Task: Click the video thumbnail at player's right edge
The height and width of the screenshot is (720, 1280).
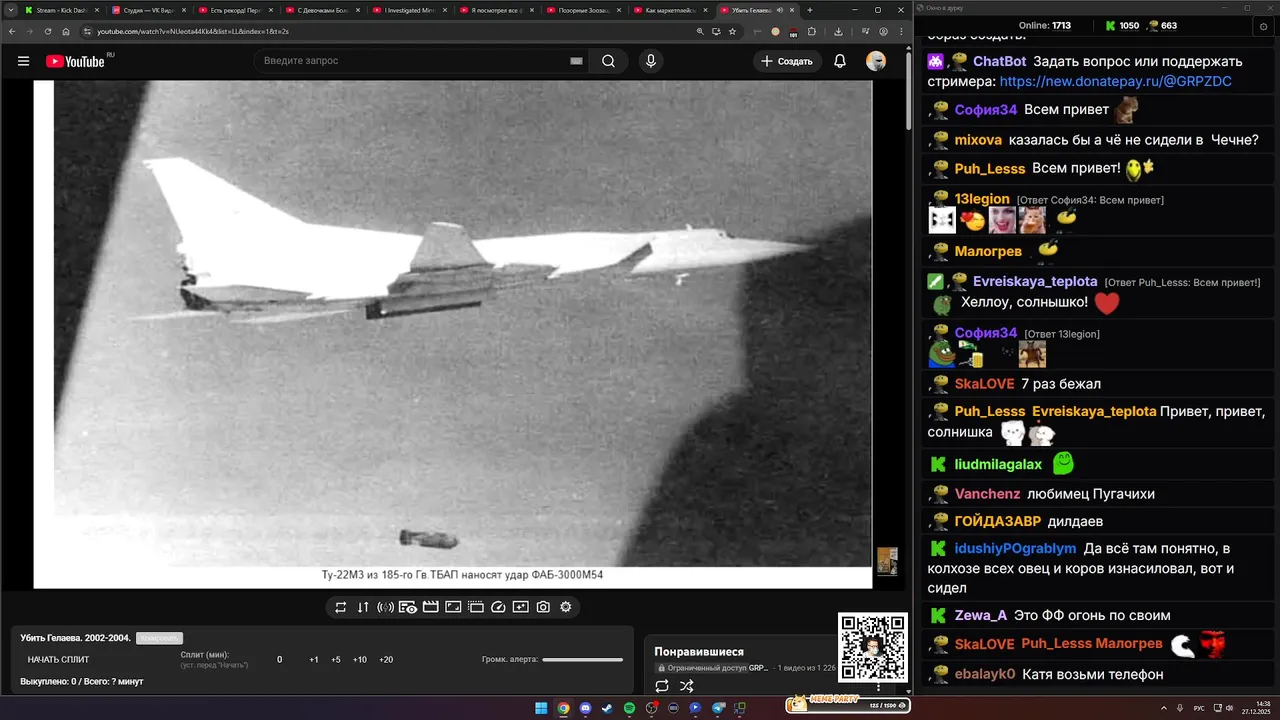Action: point(887,561)
